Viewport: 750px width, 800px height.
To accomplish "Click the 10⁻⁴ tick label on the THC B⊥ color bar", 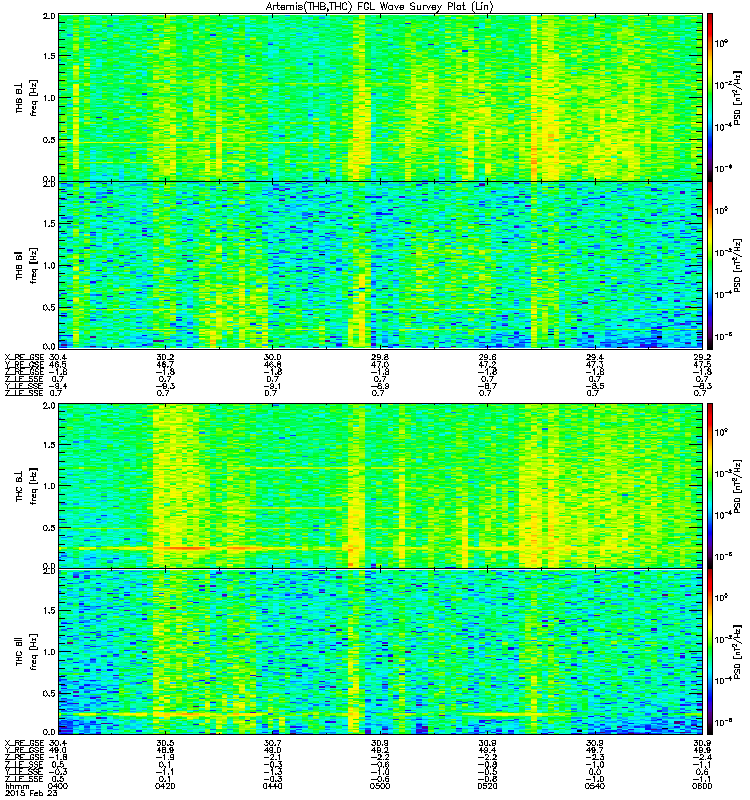I will click(x=721, y=514).
